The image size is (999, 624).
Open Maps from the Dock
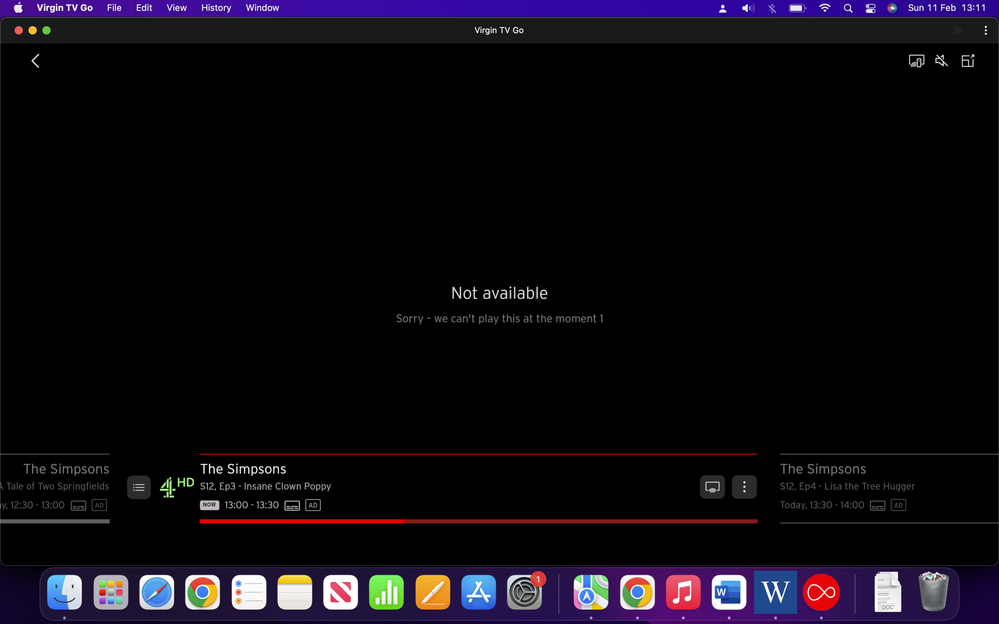coord(591,592)
